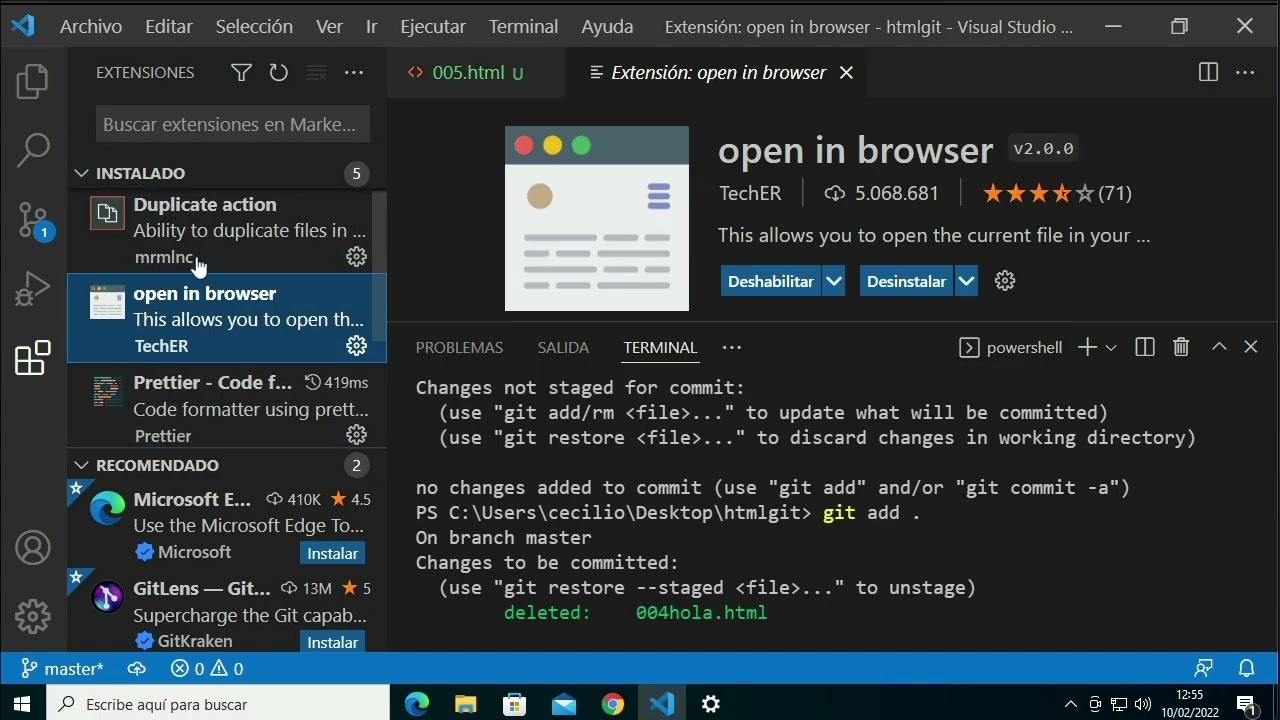Open the Terminal menu in menu bar
The image size is (1280, 720).
(523, 27)
